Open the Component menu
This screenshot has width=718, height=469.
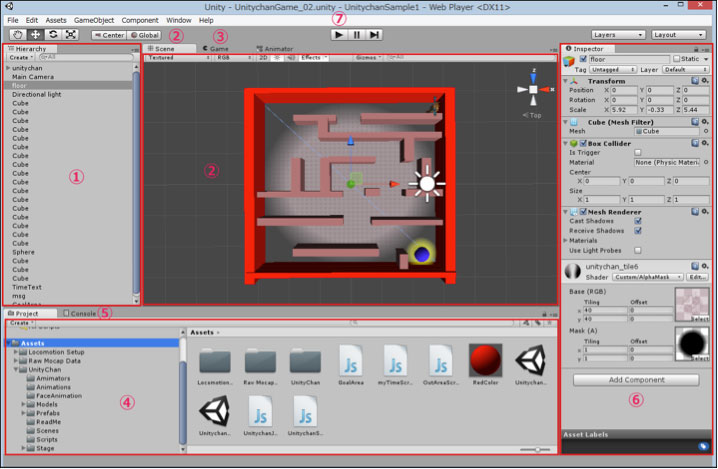click(140, 20)
